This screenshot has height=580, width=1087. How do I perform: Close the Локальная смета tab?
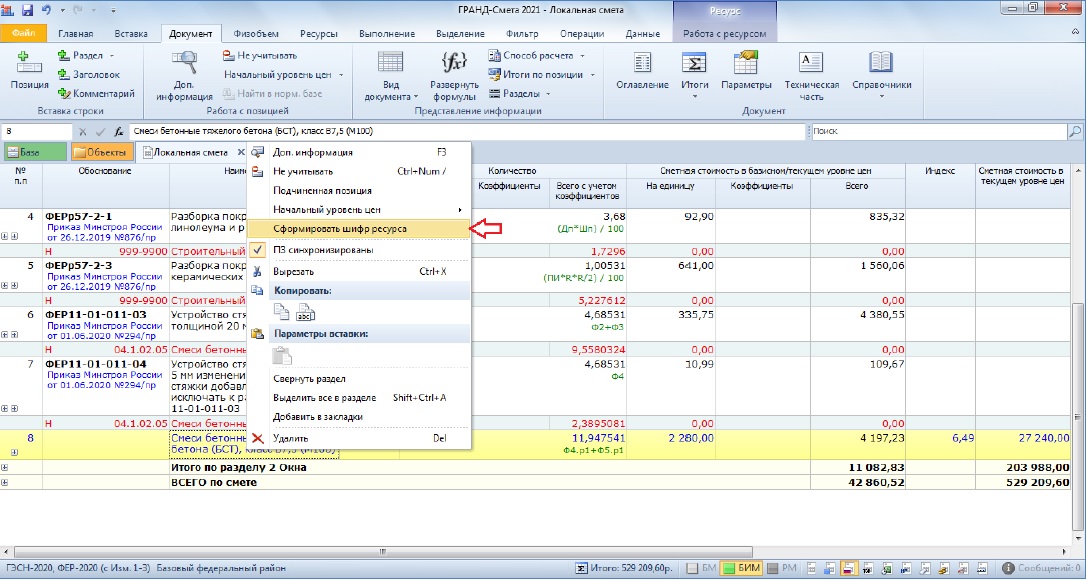[x=241, y=152]
